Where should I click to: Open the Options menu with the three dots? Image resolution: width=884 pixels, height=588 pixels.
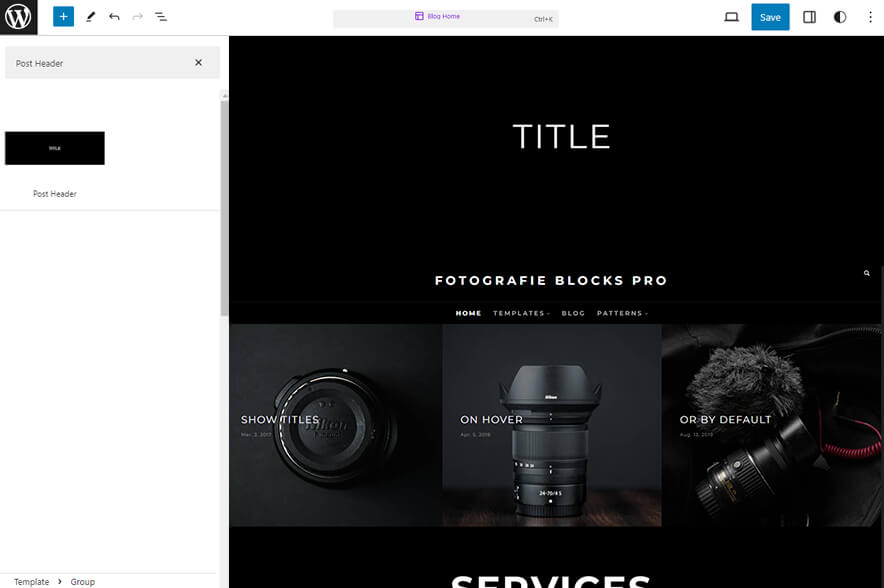[x=871, y=17]
